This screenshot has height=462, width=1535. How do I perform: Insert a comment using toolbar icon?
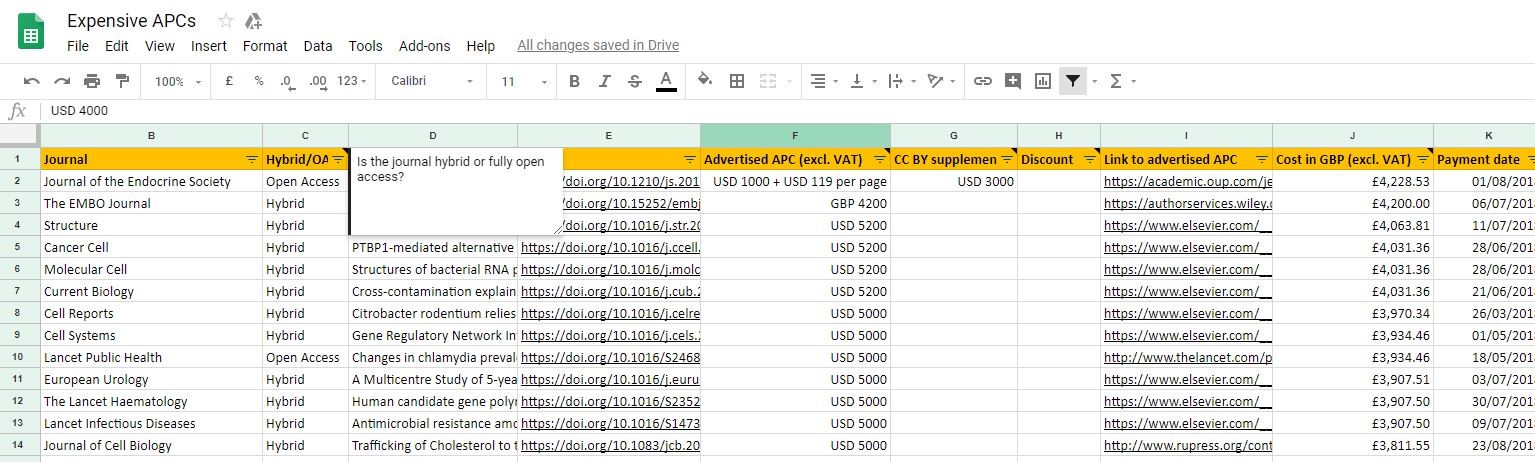1013,81
